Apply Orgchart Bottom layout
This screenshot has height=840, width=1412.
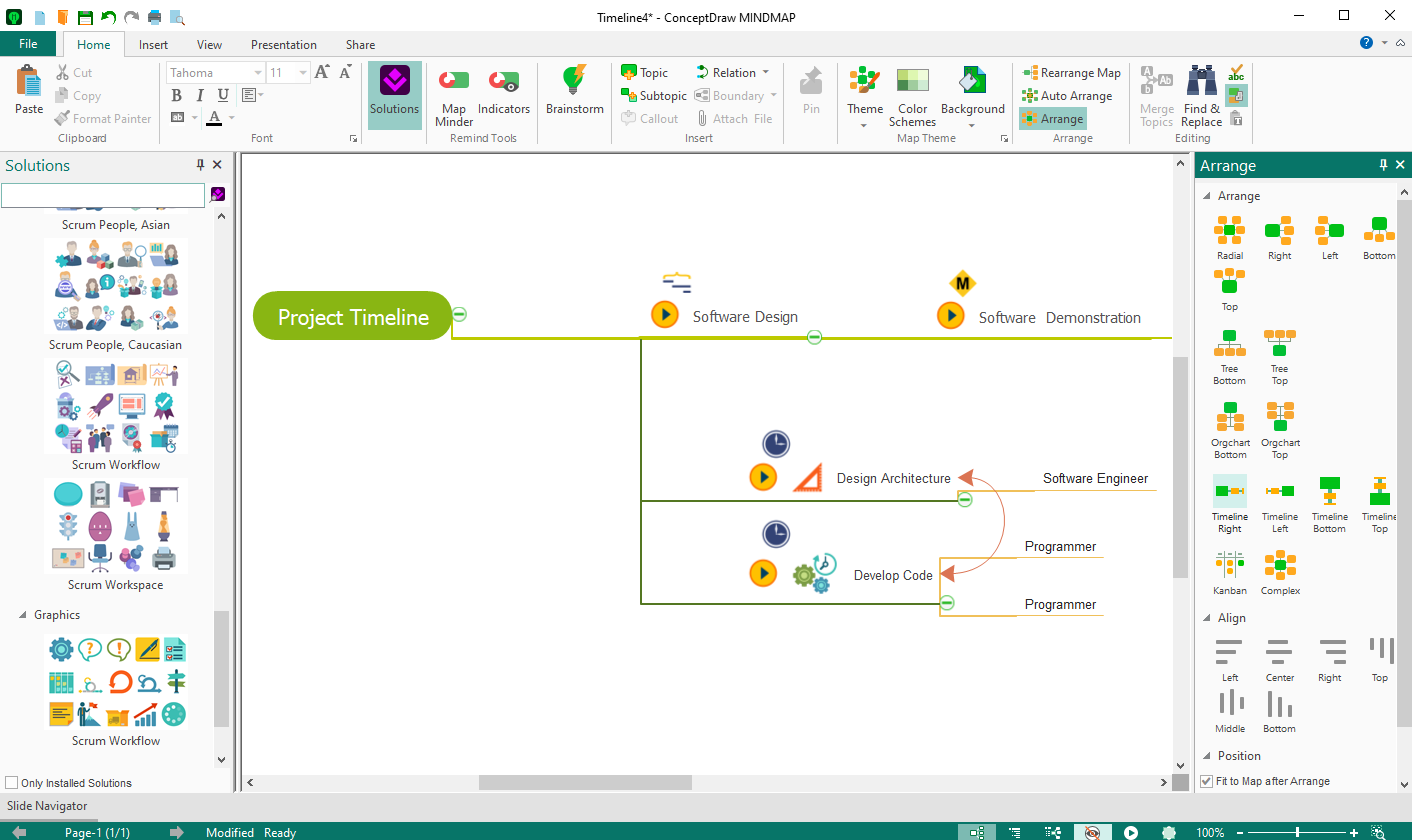pos(1229,431)
